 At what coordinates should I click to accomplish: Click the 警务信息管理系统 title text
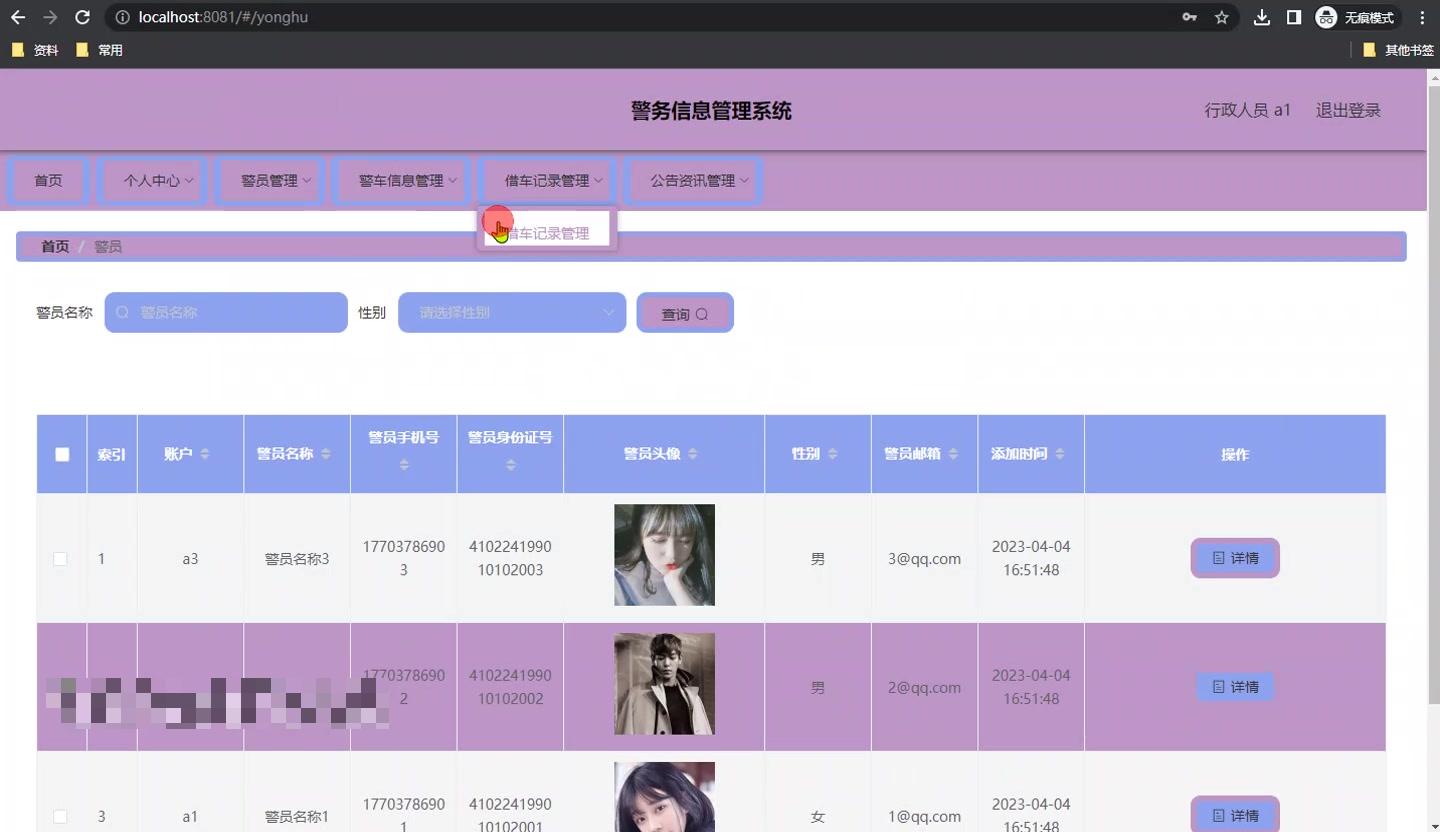click(711, 111)
